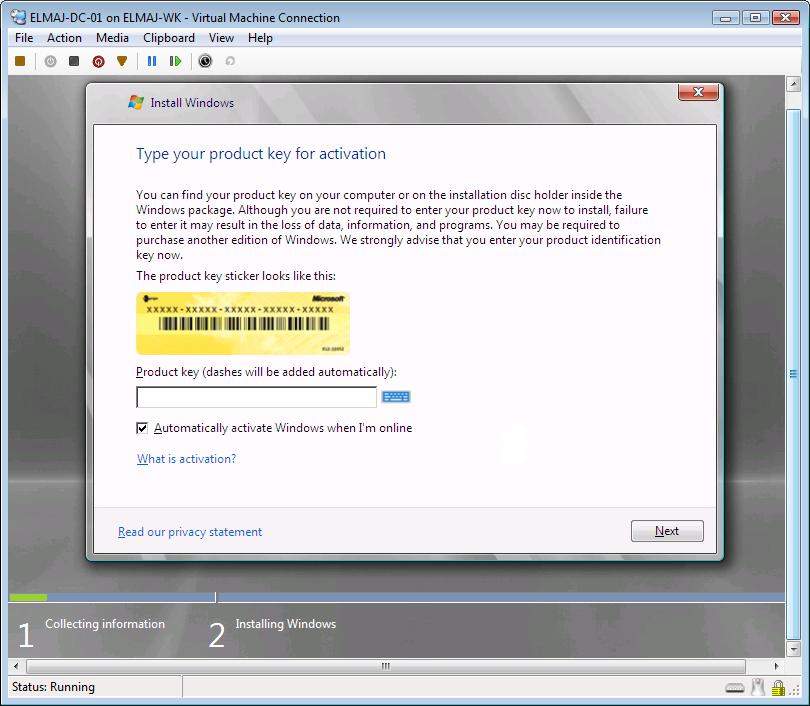Open the Read our privacy statement link

(x=190, y=532)
